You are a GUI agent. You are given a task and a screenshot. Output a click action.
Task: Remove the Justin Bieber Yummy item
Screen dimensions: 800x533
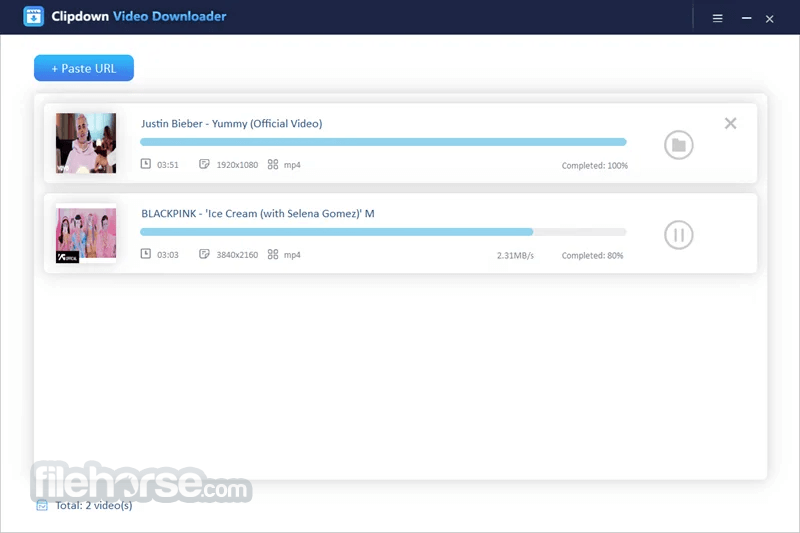(731, 123)
